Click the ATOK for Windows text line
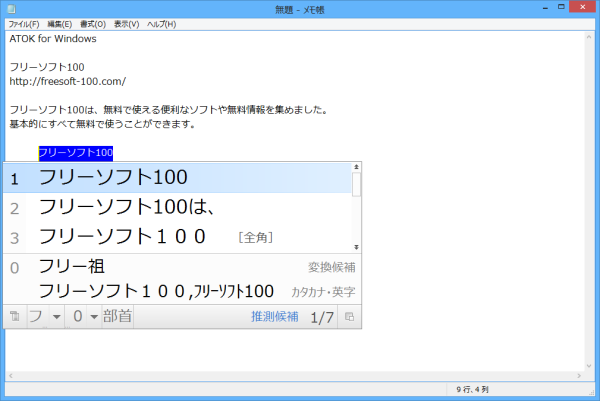The height and width of the screenshot is (401, 600). 53,39
